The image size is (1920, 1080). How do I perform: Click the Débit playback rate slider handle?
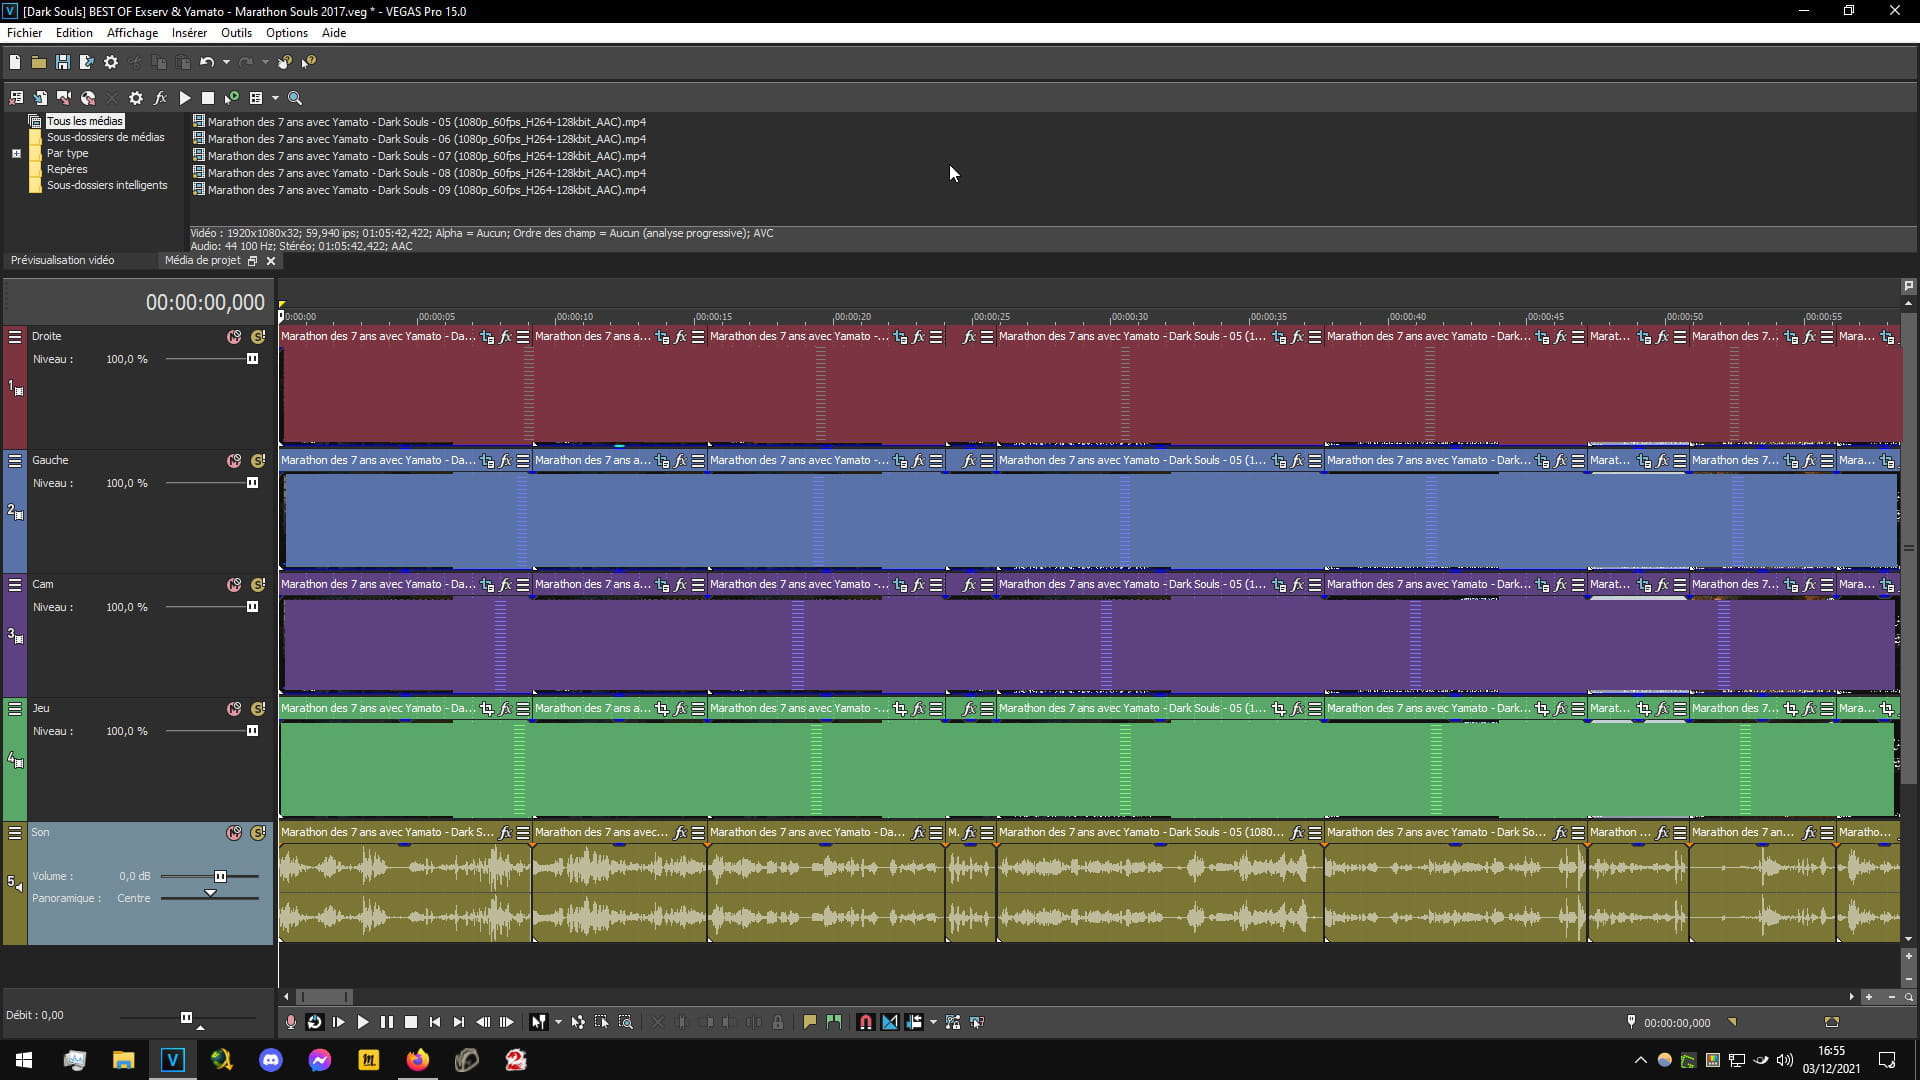pos(186,1018)
